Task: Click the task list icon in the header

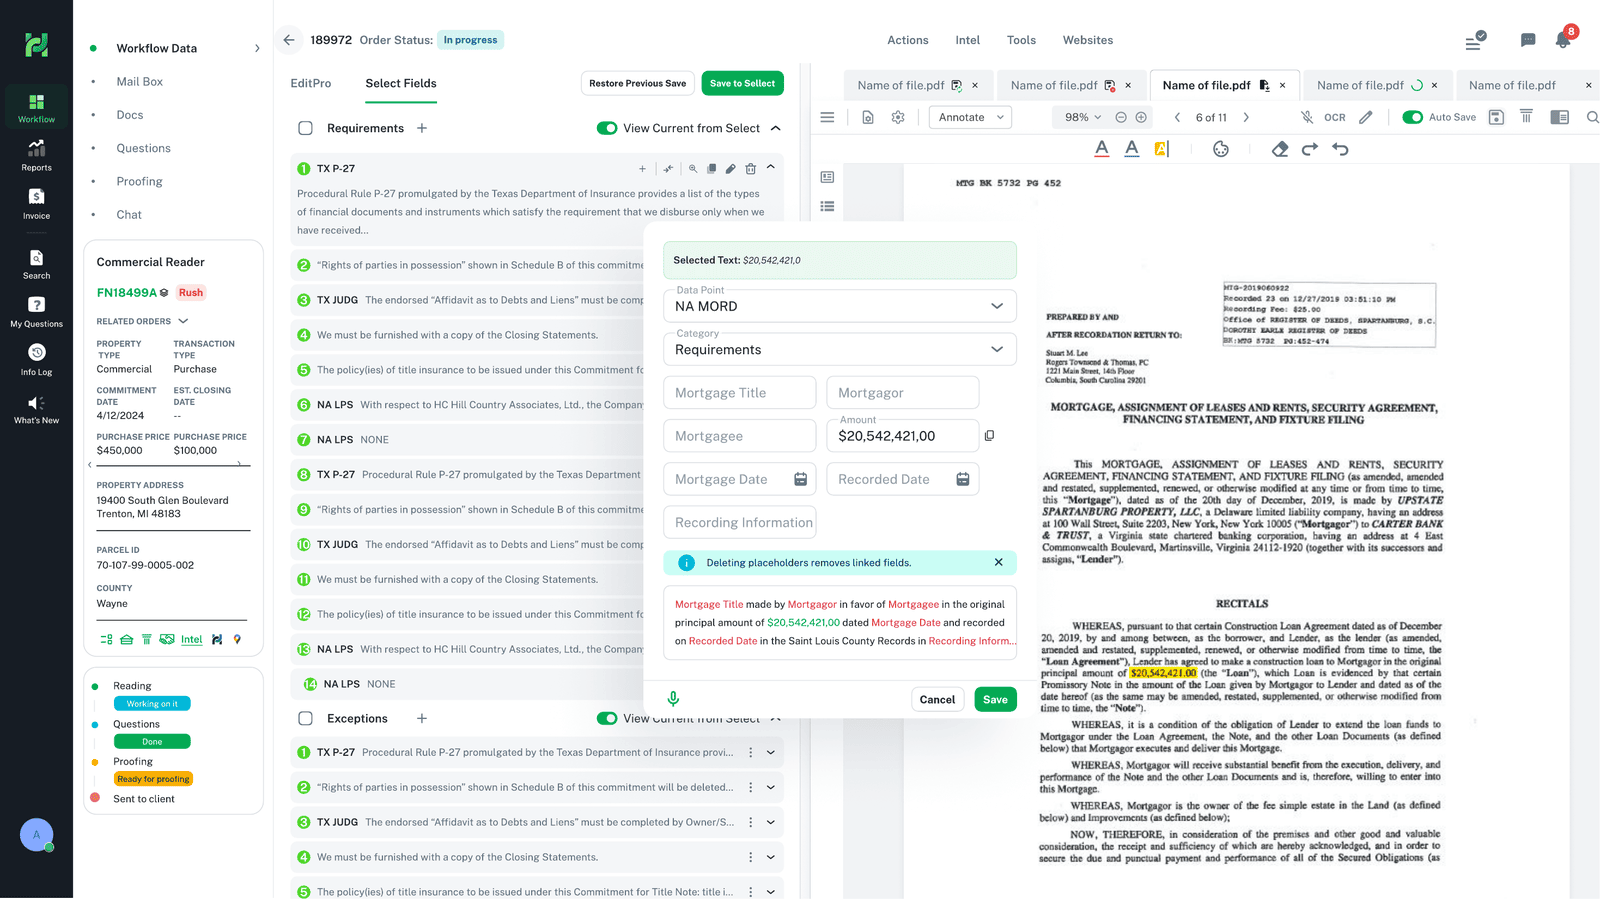Action: 1474,40
